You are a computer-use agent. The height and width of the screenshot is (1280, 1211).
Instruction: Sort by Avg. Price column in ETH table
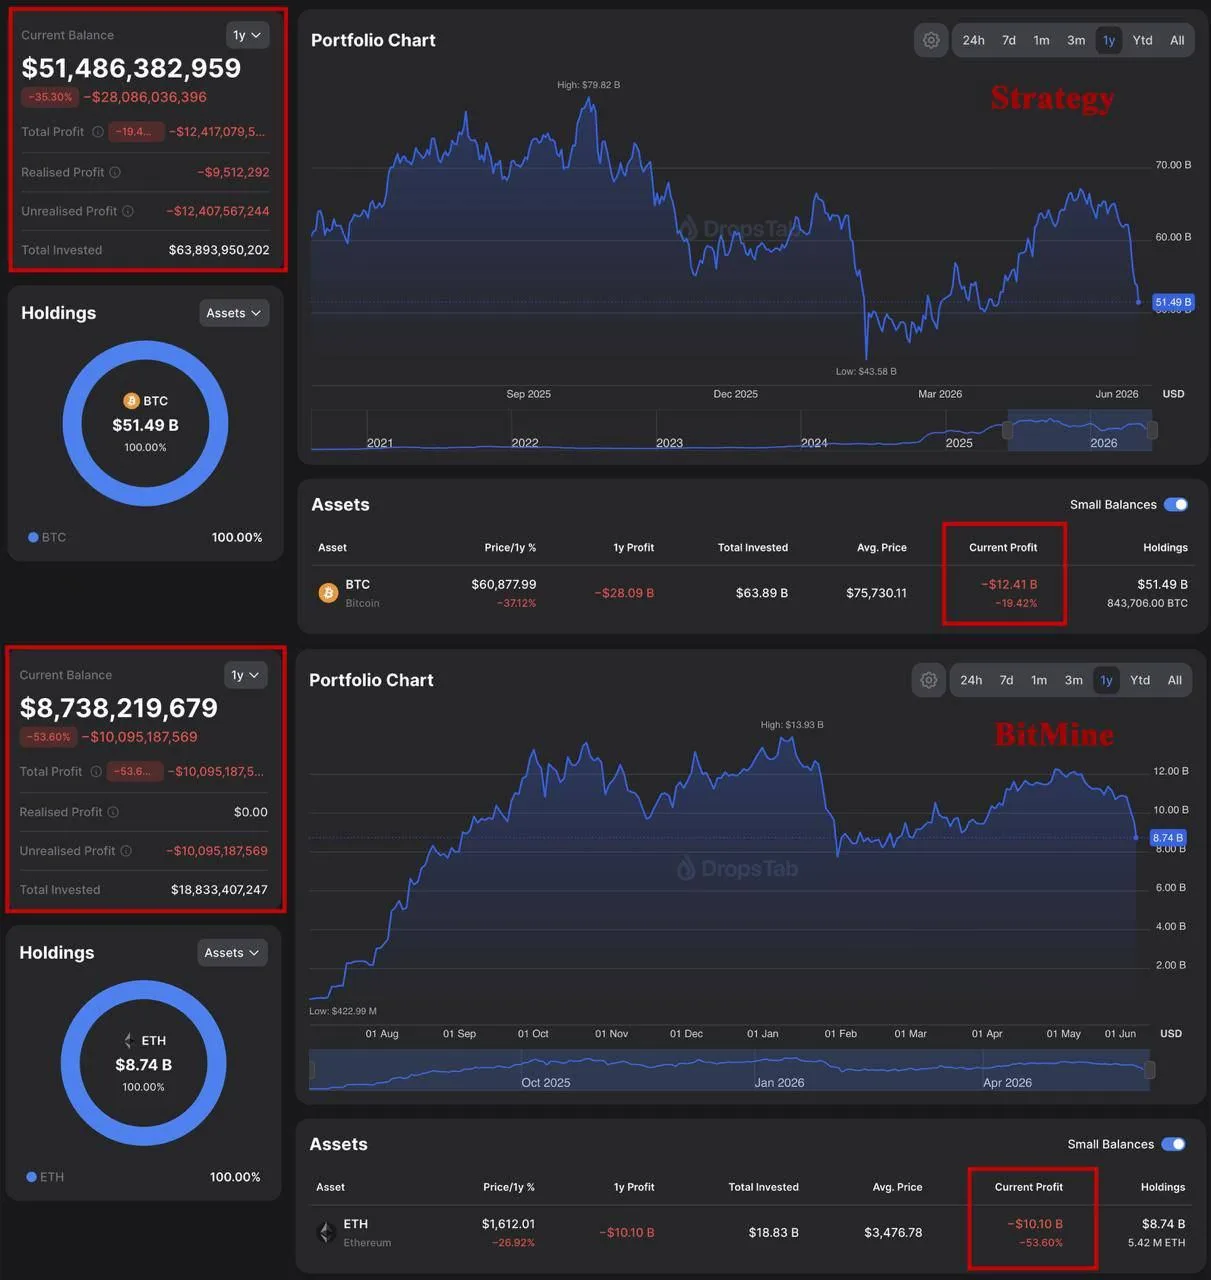click(897, 1187)
